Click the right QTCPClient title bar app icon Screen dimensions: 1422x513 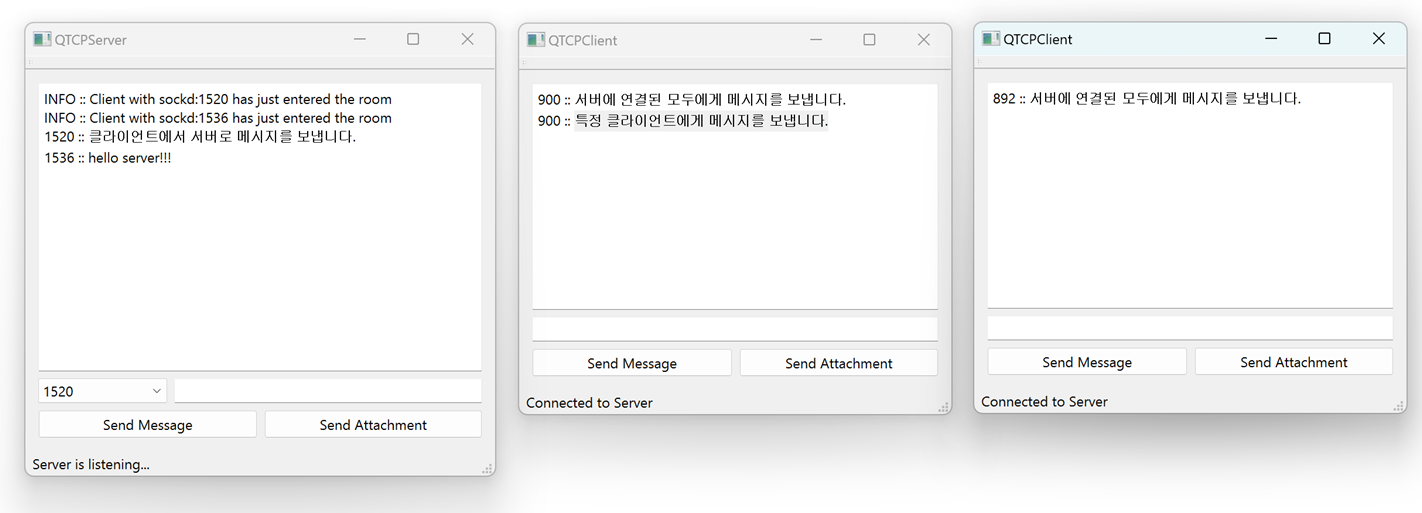991,38
